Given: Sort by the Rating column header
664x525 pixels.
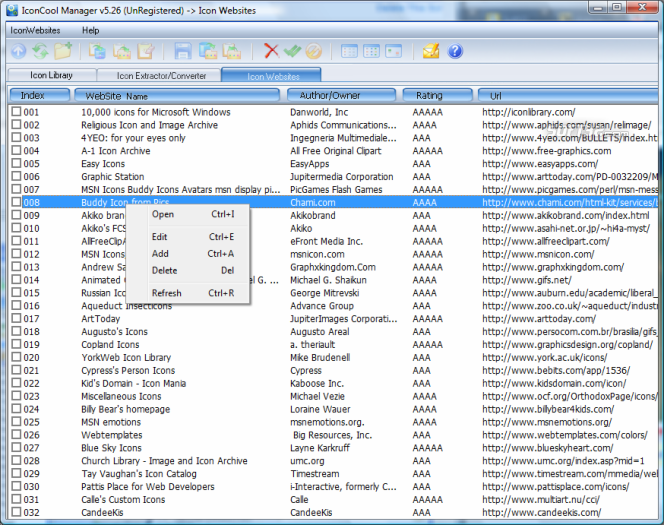Looking at the screenshot, I should point(437,96).
